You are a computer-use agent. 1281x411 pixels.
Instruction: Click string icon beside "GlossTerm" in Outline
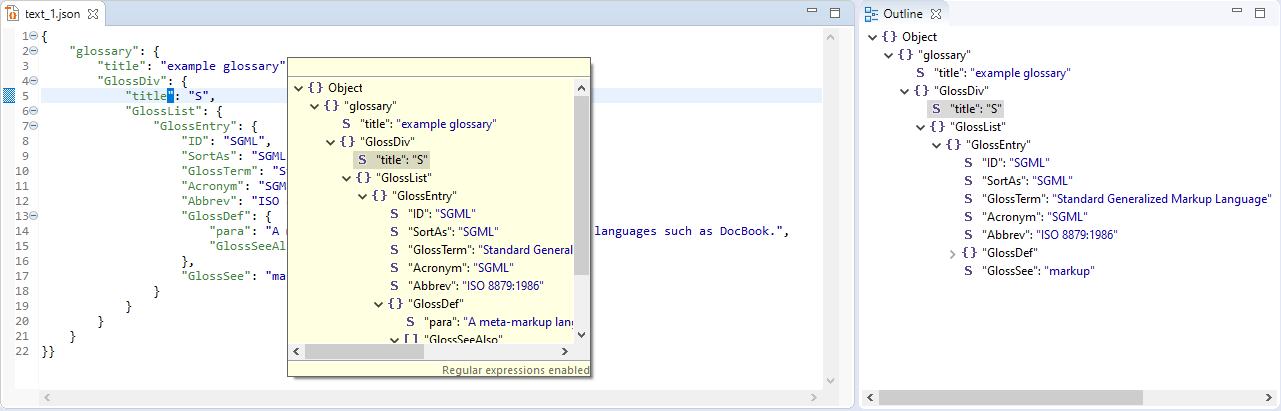point(968,199)
